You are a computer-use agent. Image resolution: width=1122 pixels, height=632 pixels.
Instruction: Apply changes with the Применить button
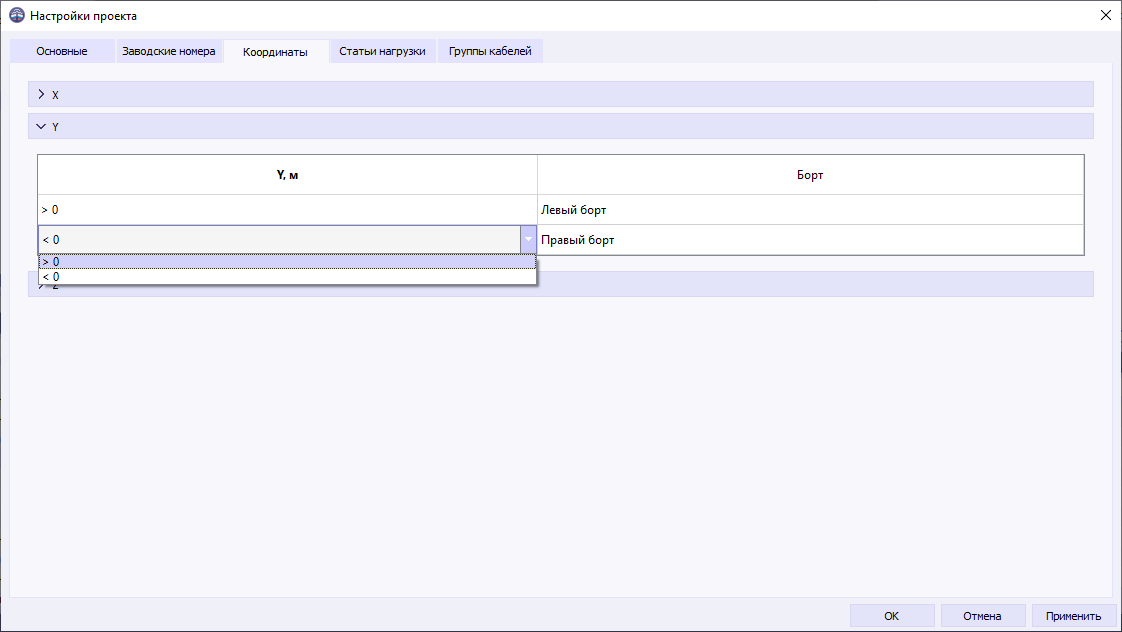point(1074,615)
